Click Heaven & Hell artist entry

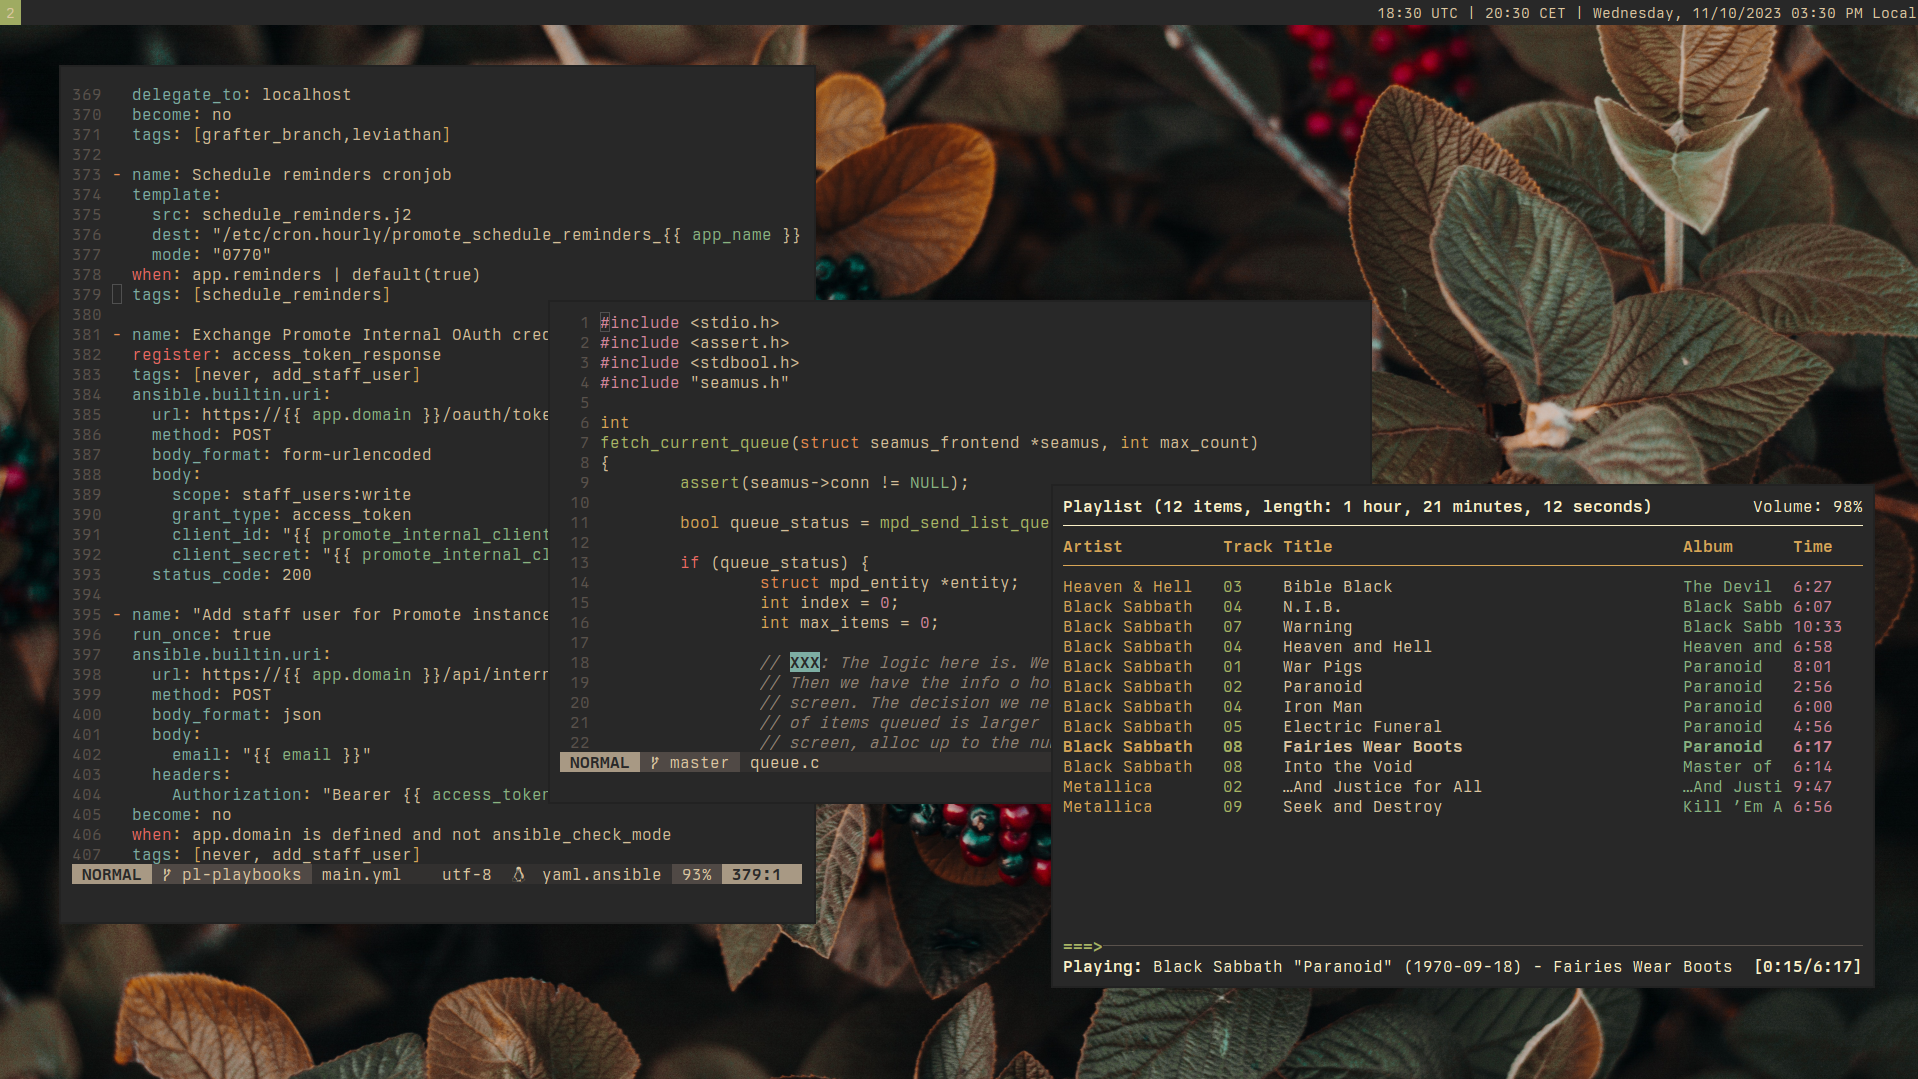[x=1127, y=587]
